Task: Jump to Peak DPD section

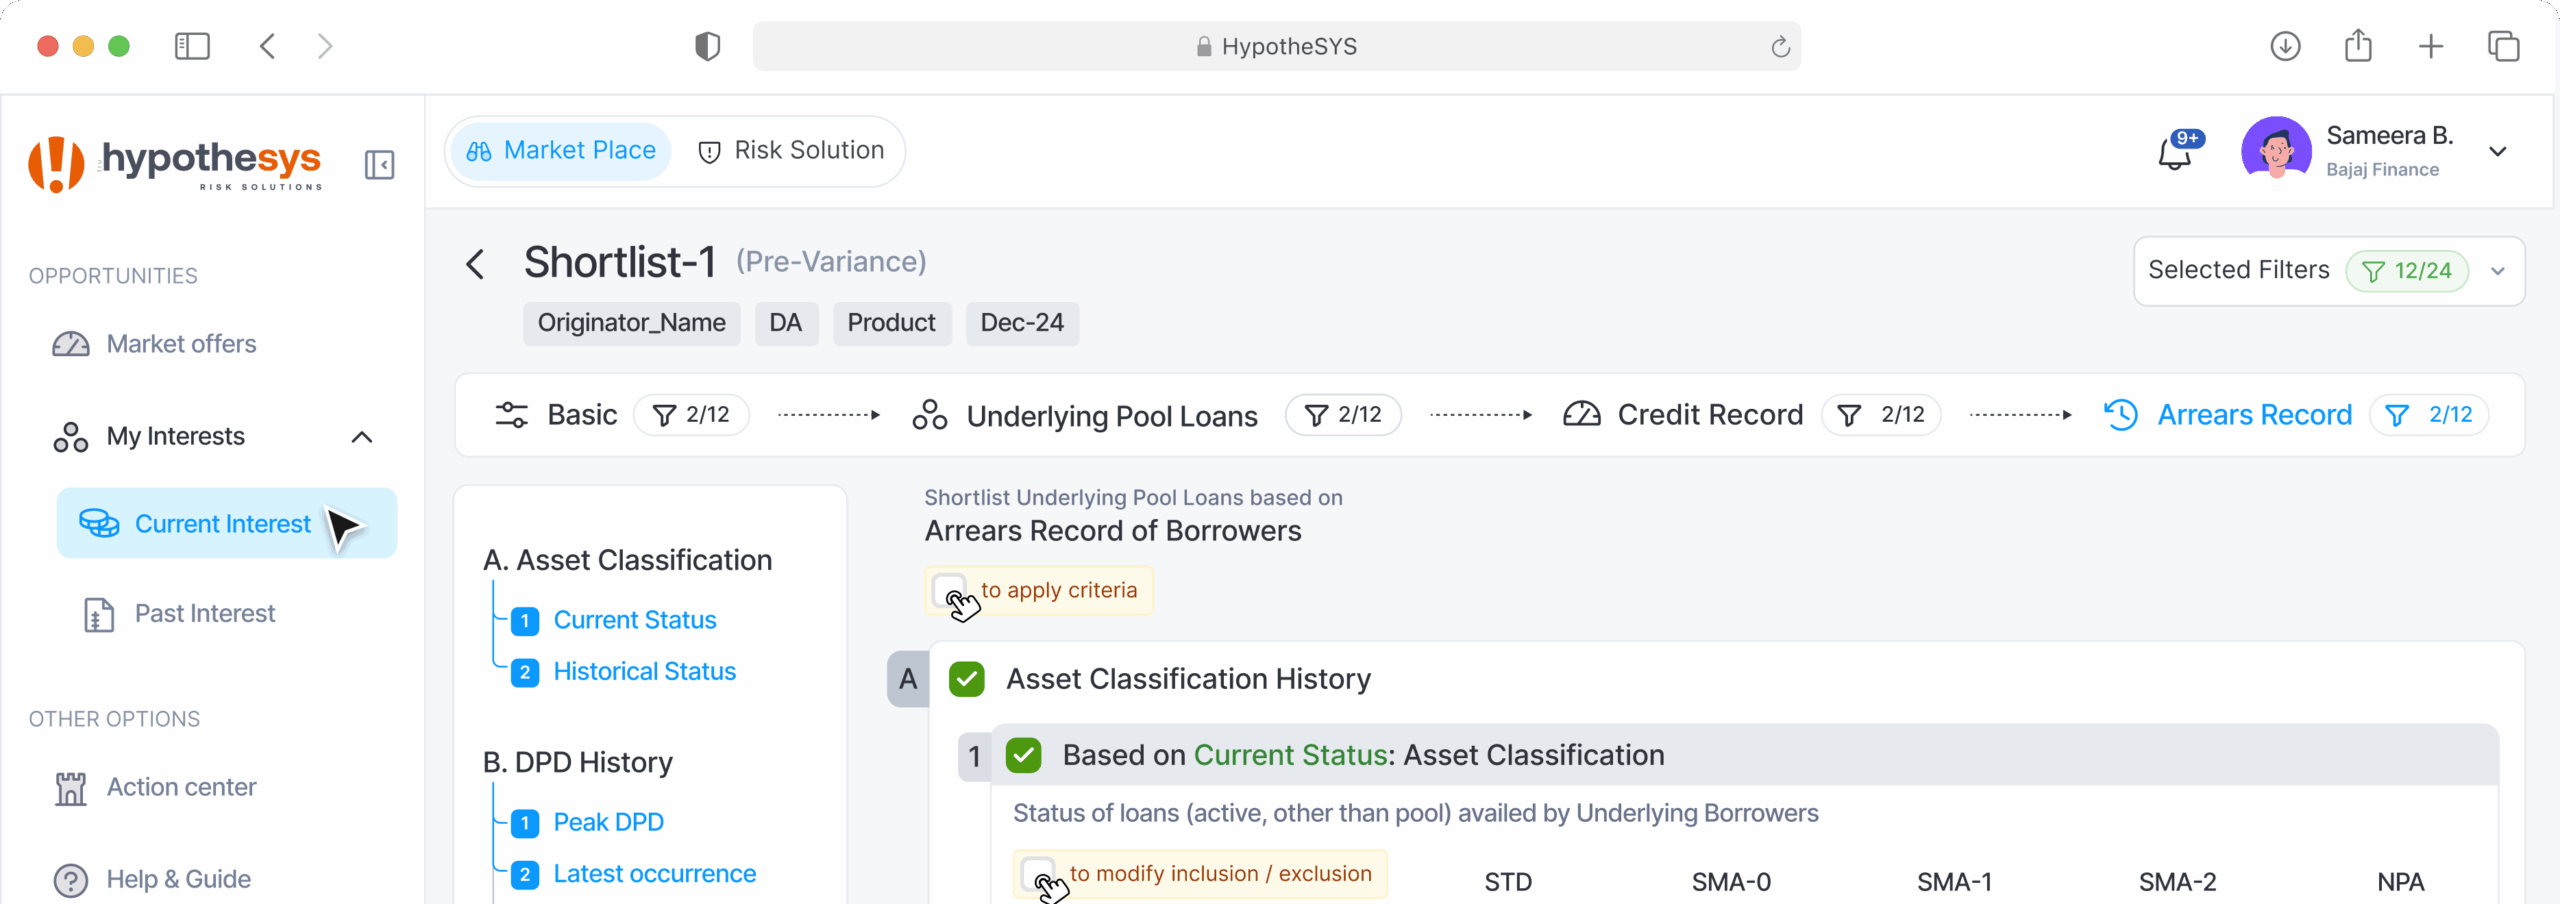Action: click(608, 822)
